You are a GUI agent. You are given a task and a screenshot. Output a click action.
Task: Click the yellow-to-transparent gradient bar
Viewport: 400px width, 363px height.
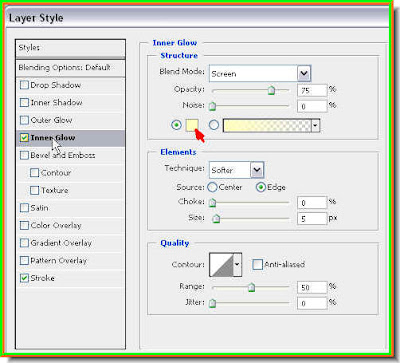(267, 126)
